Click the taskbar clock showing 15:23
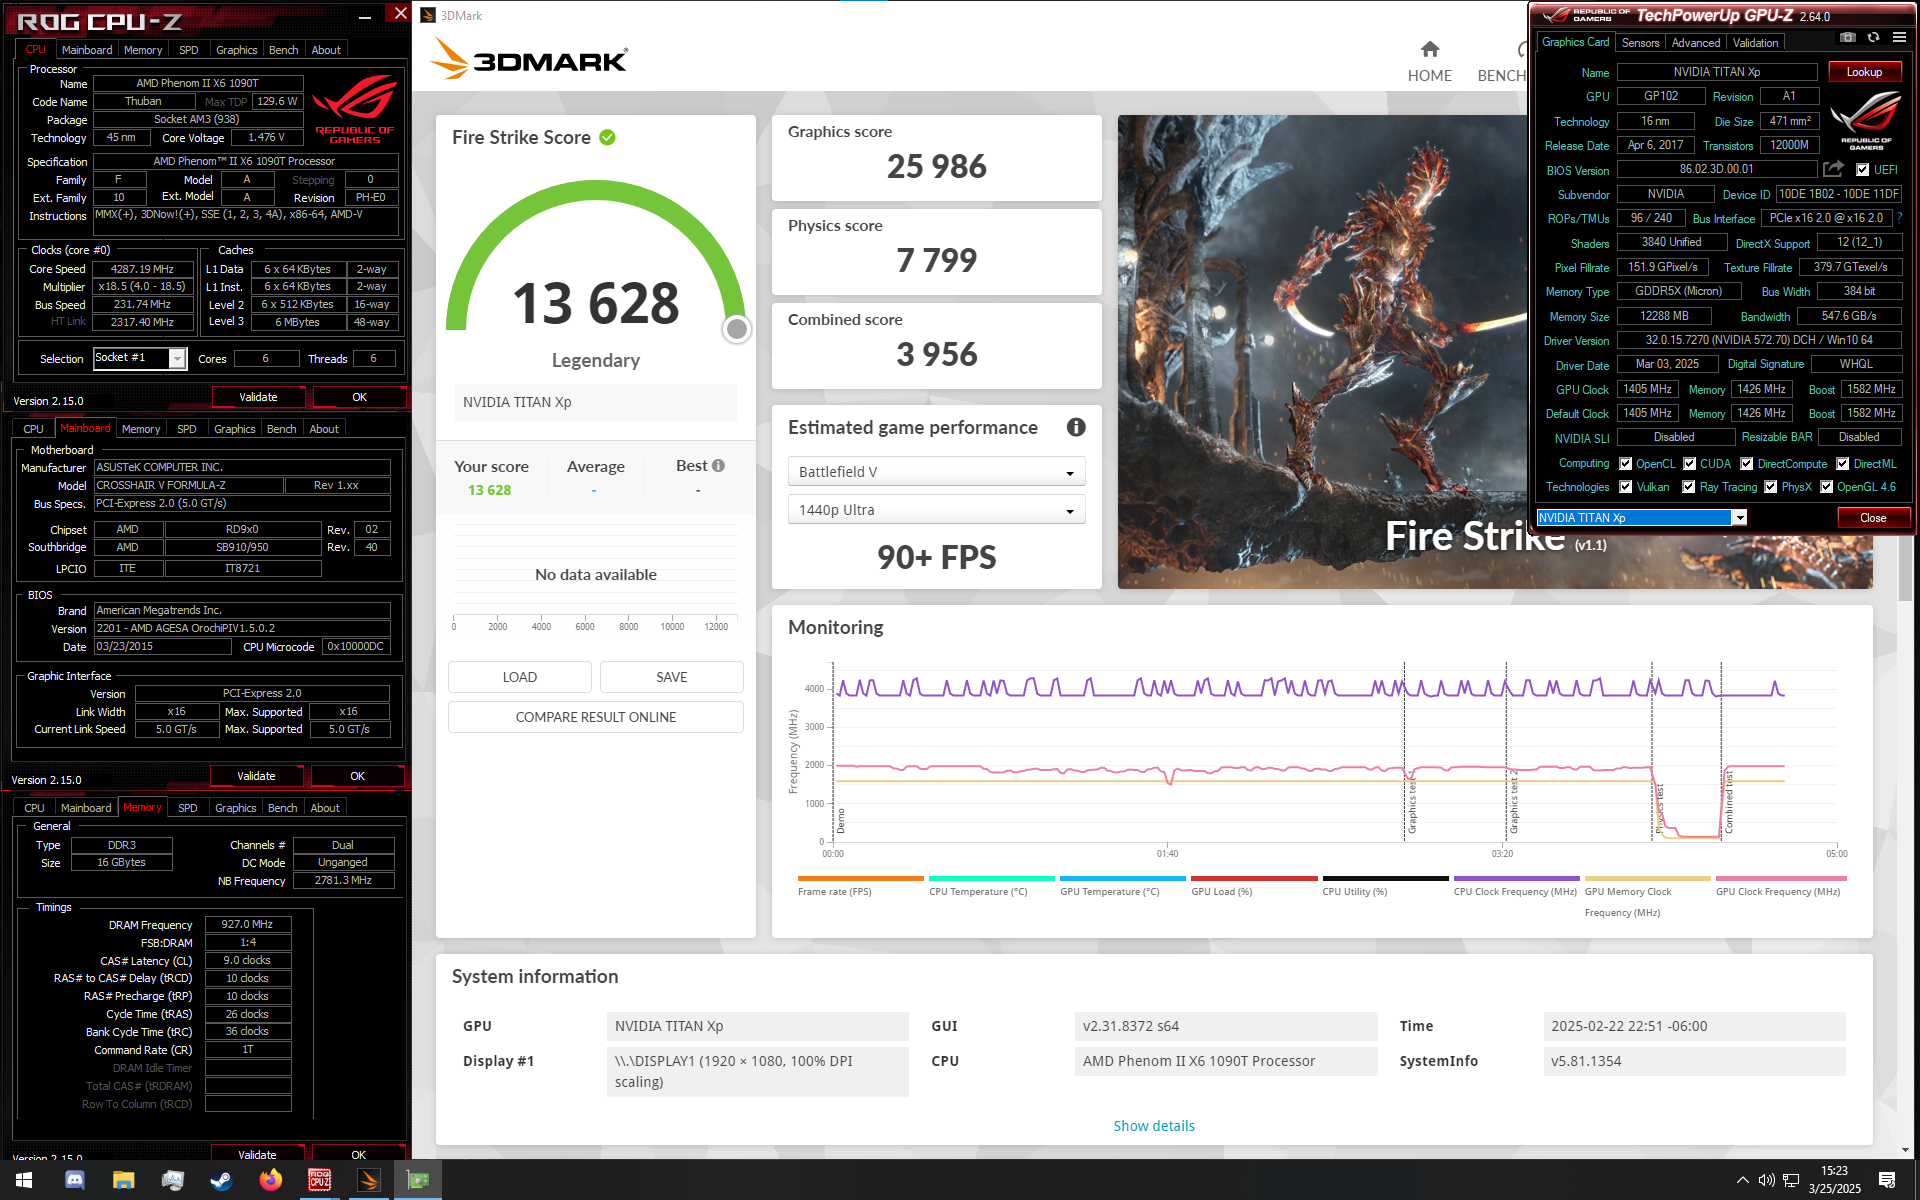The width and height of the screenshot is (1920, 1200). (x=1834, y=1180)
